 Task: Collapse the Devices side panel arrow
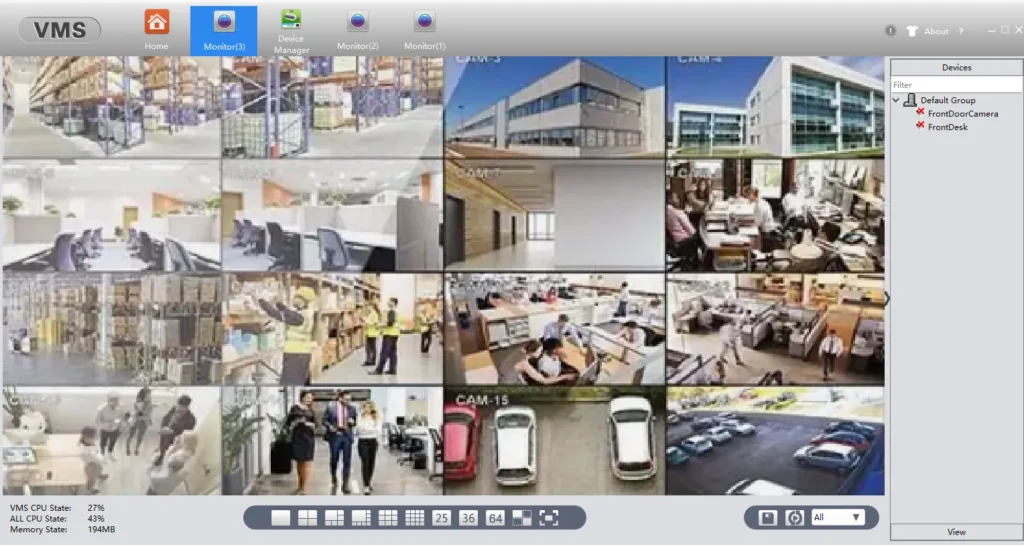coord(886,299)
